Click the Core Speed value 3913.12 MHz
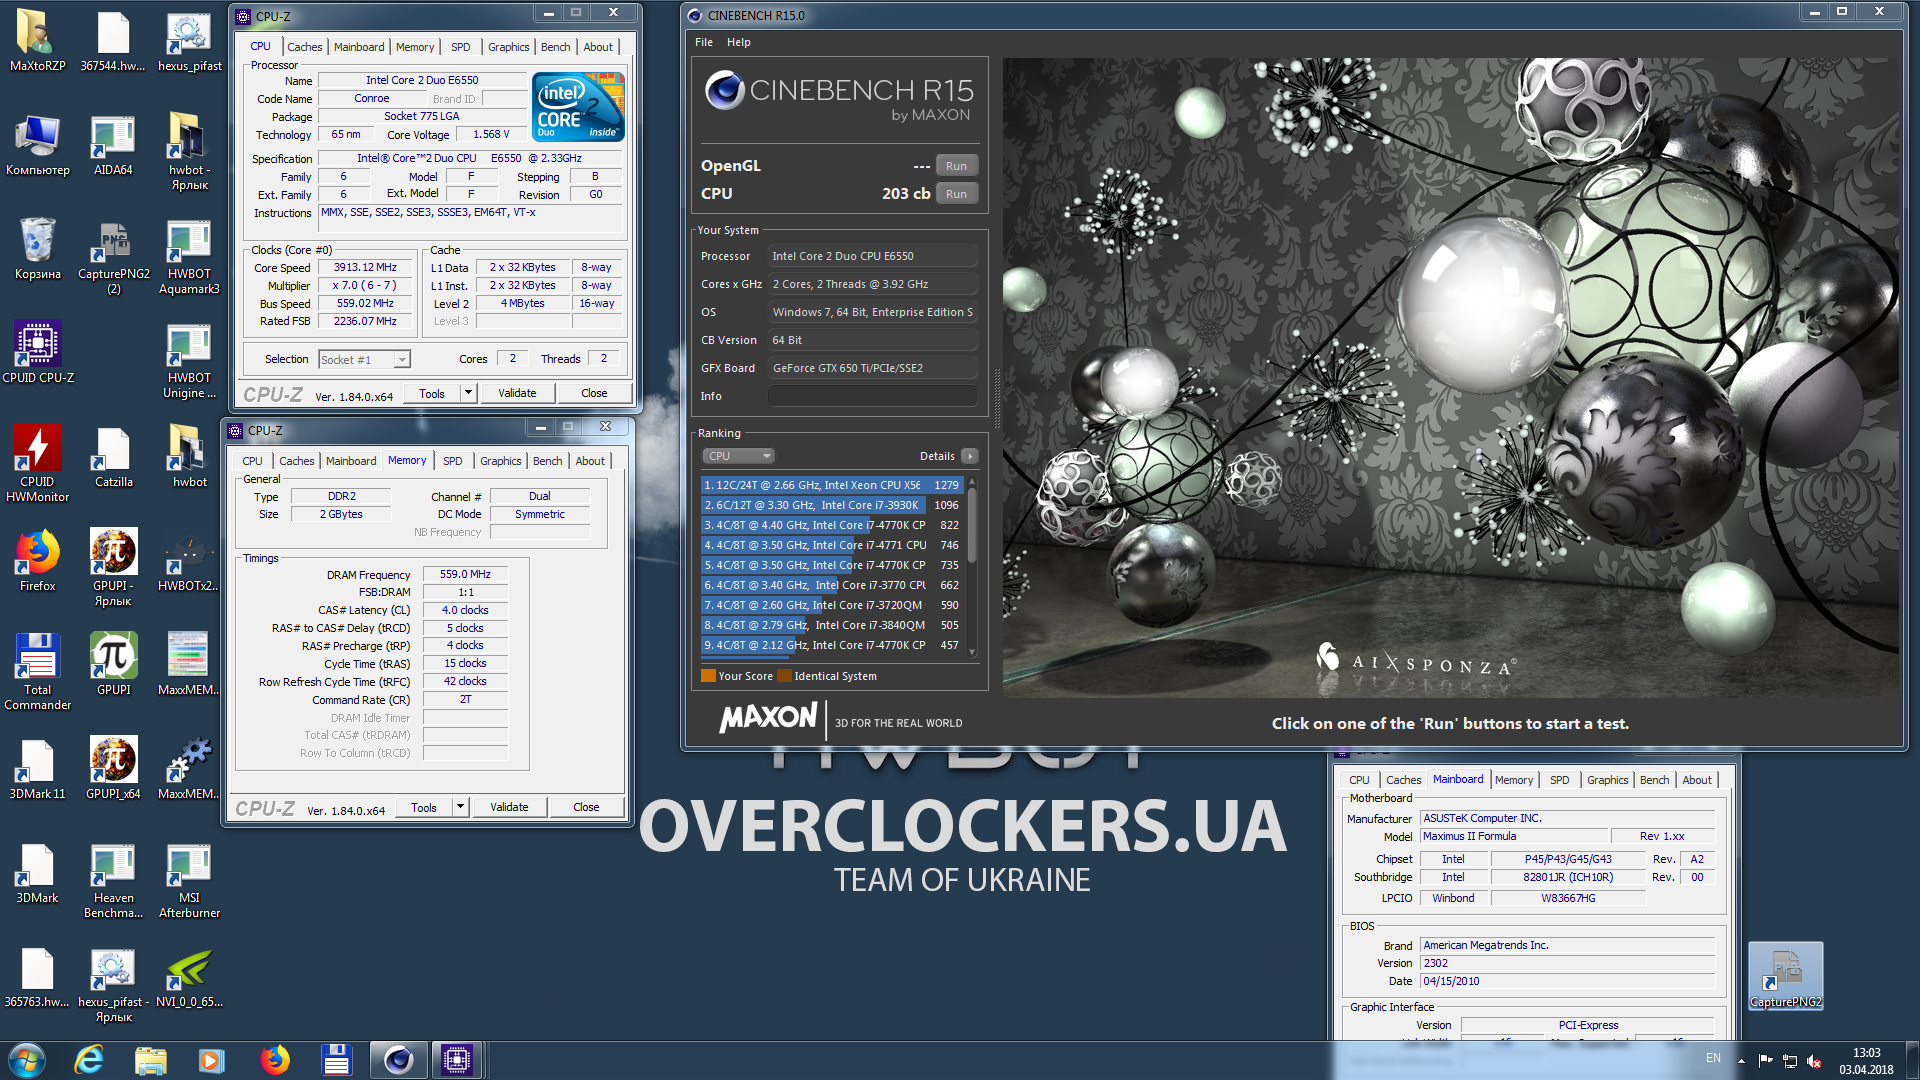 pos(365,267)
